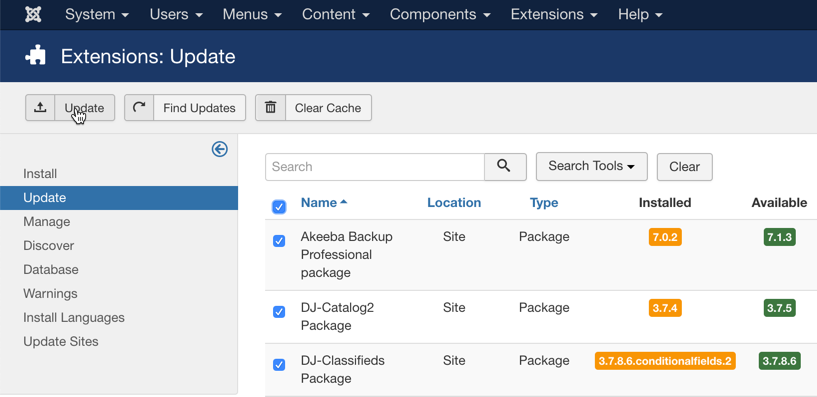Open the System dropdown menu
Screen dimensions: 817x397
97,15
